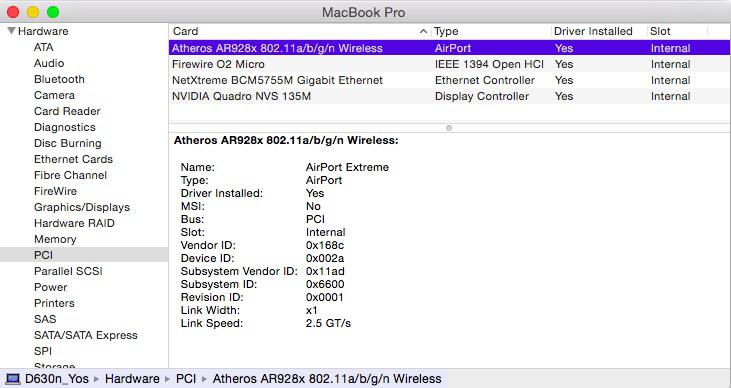Viewport: 731px width, 388px height.
Task: Select ATA in the sidebar
Action: [44, 47]
